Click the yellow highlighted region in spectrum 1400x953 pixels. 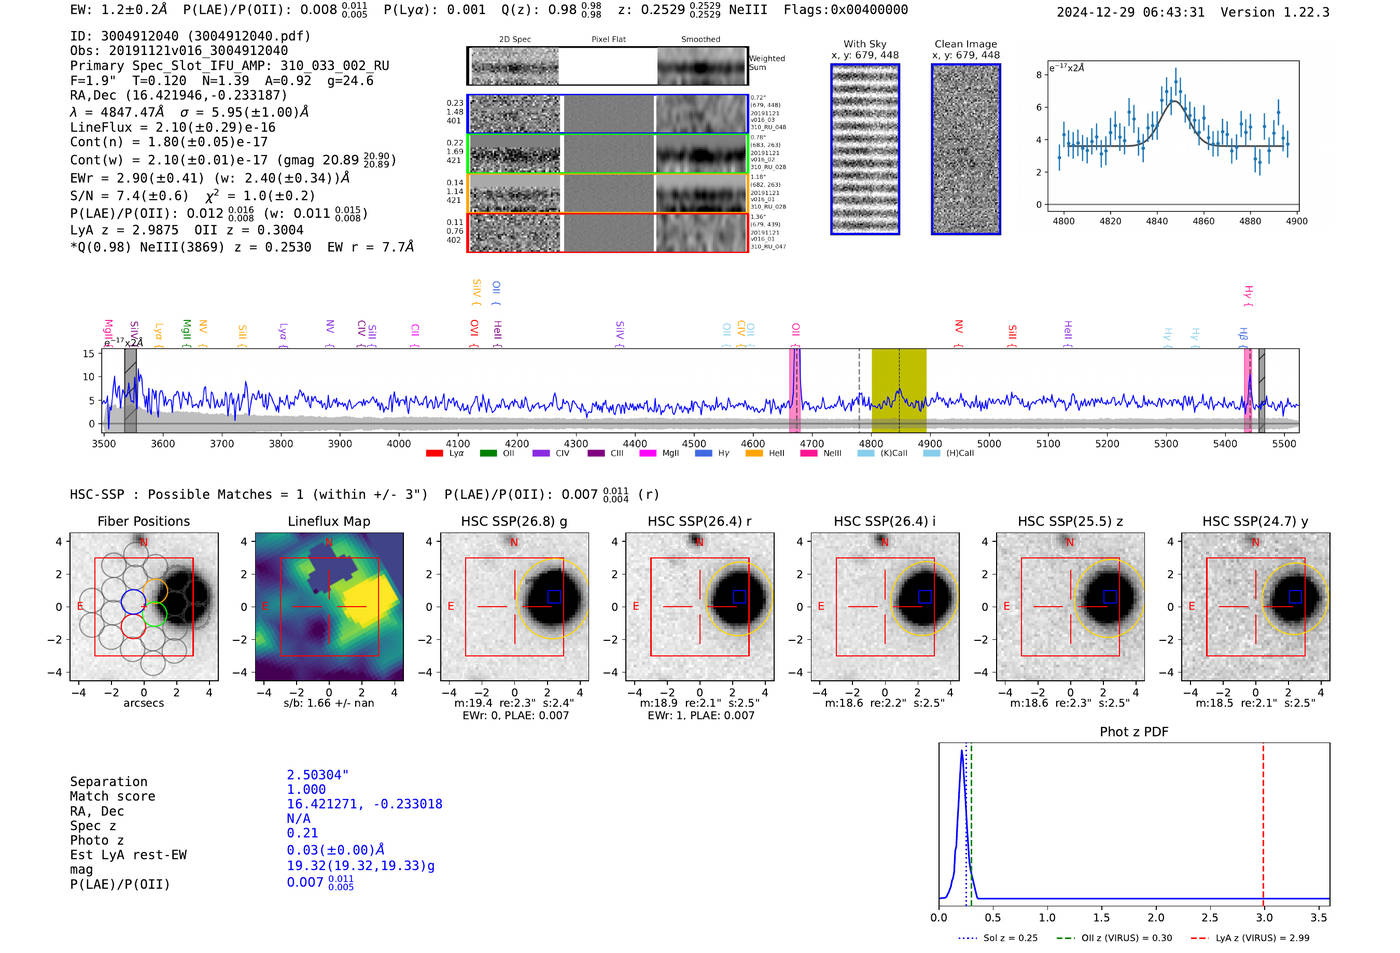click(x=899, y=390)
